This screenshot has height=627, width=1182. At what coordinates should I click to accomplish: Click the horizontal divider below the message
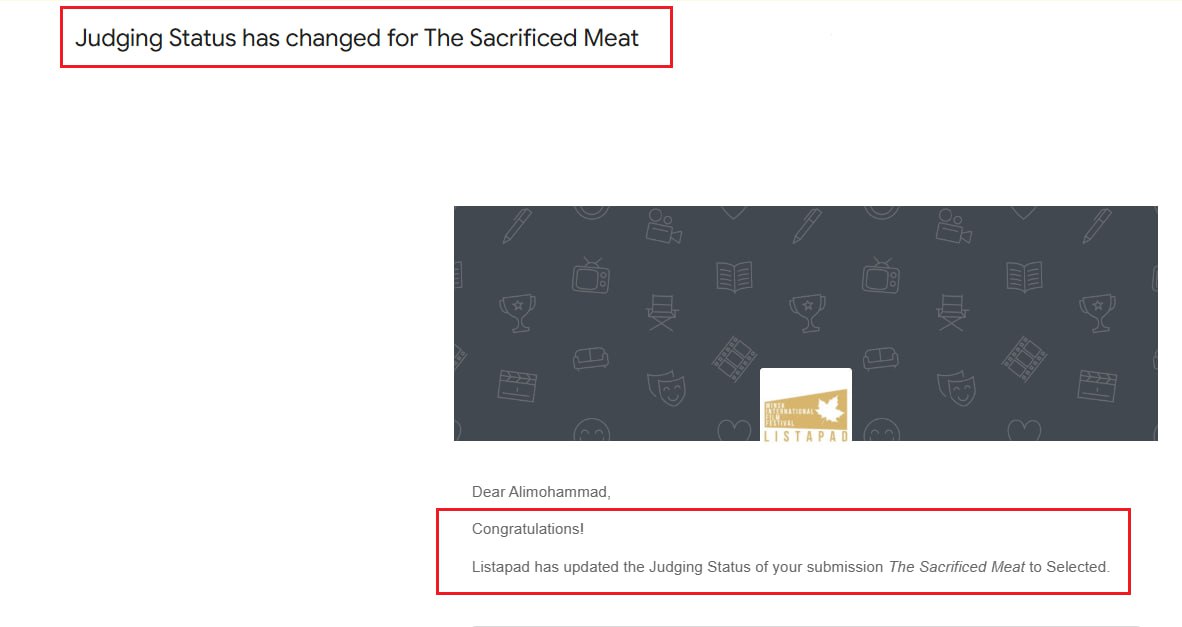tap(805, 626)
